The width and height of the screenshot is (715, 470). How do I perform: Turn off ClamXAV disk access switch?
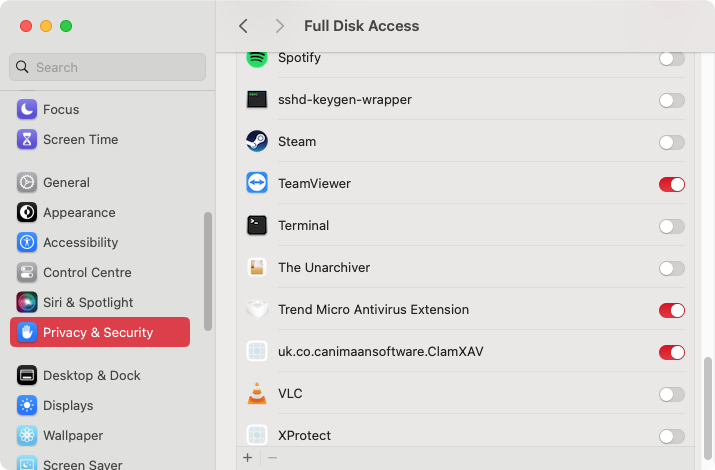click(672, 352)
